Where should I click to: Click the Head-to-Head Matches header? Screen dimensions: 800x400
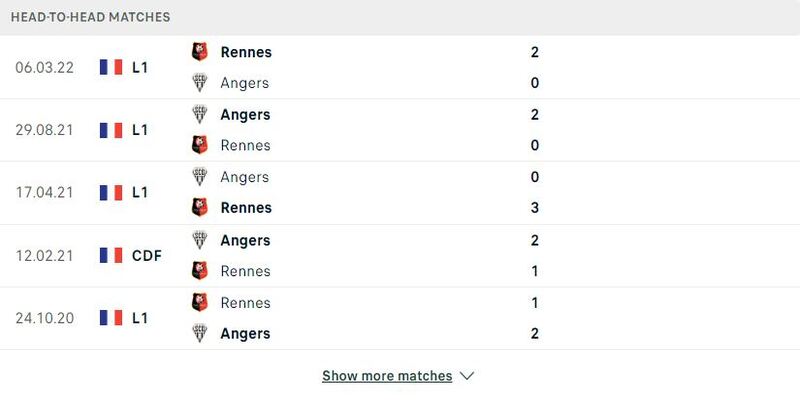click(x=91, y=17)
